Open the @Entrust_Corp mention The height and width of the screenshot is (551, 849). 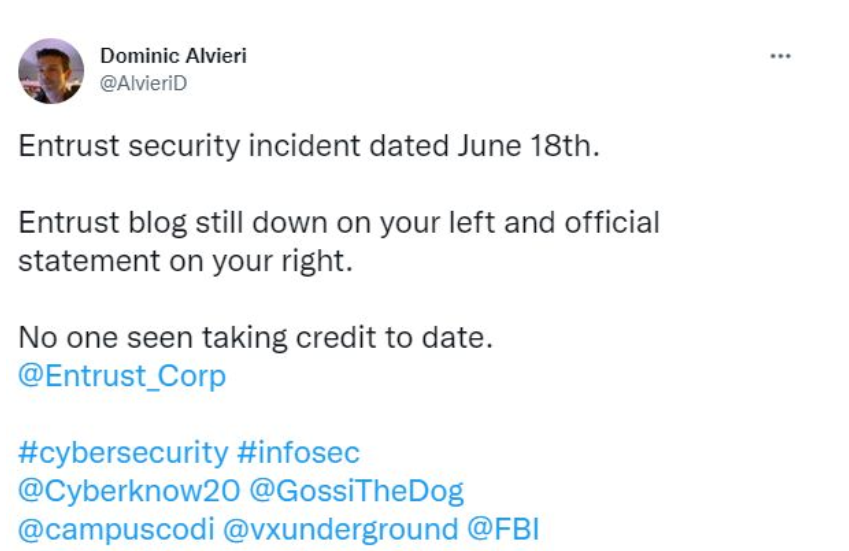pyautogui.click(x=122, y=376)
